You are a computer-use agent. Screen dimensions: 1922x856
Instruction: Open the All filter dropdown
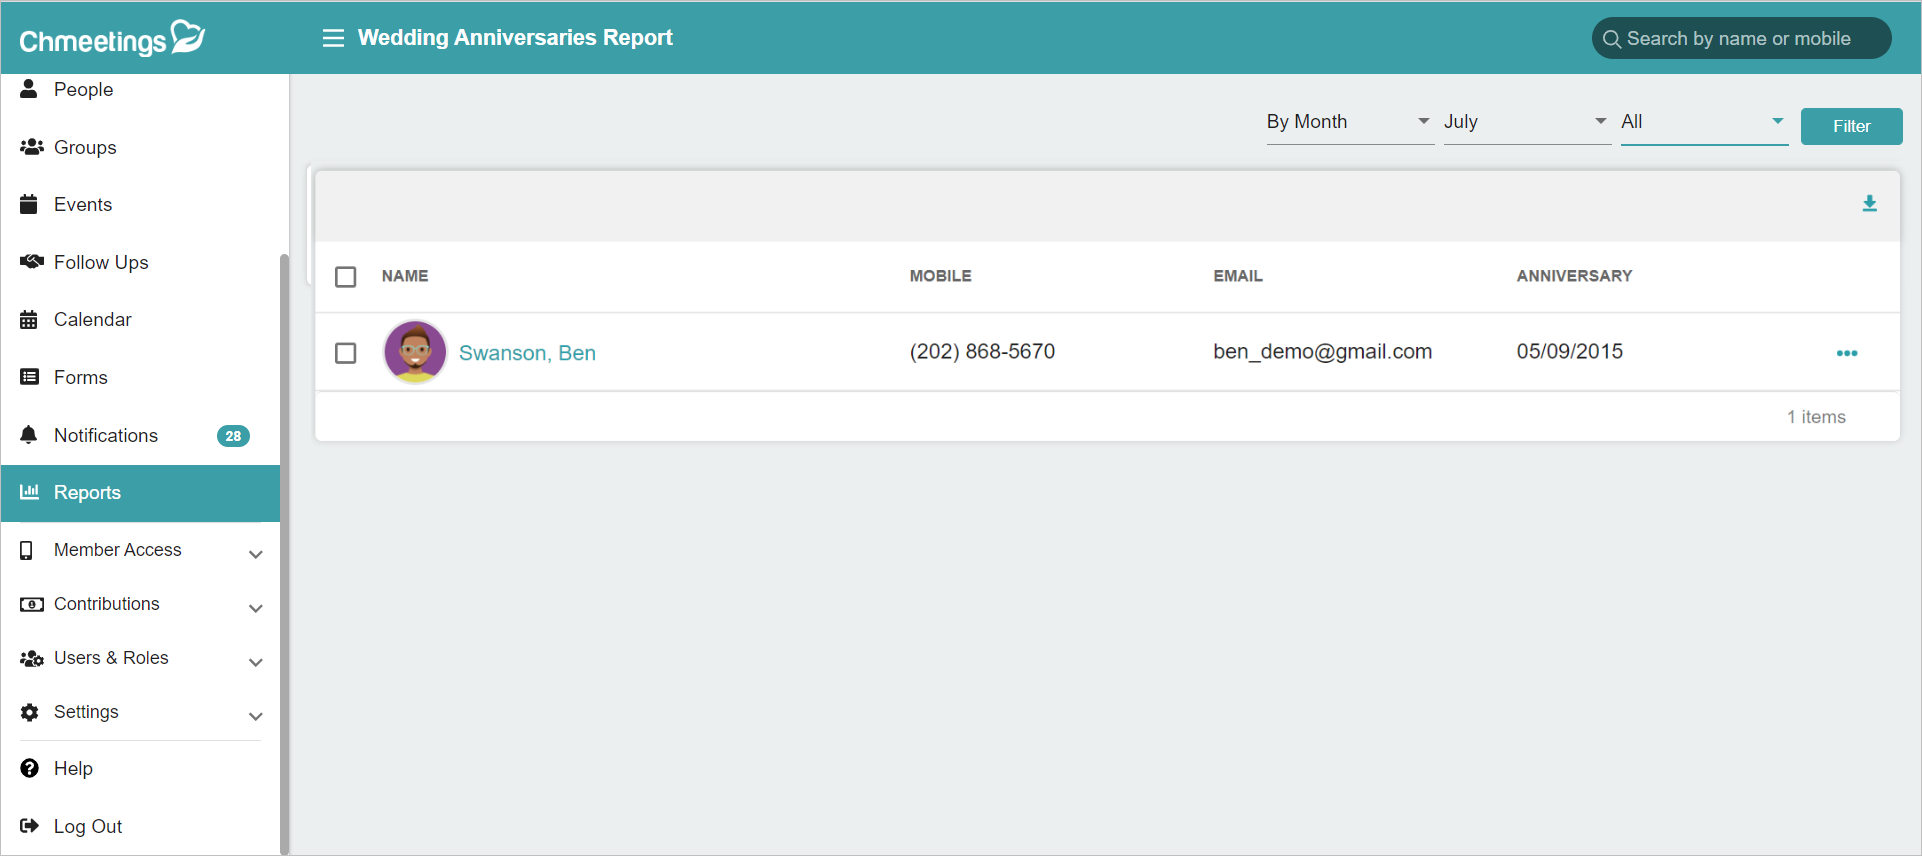click(1704, 122)
